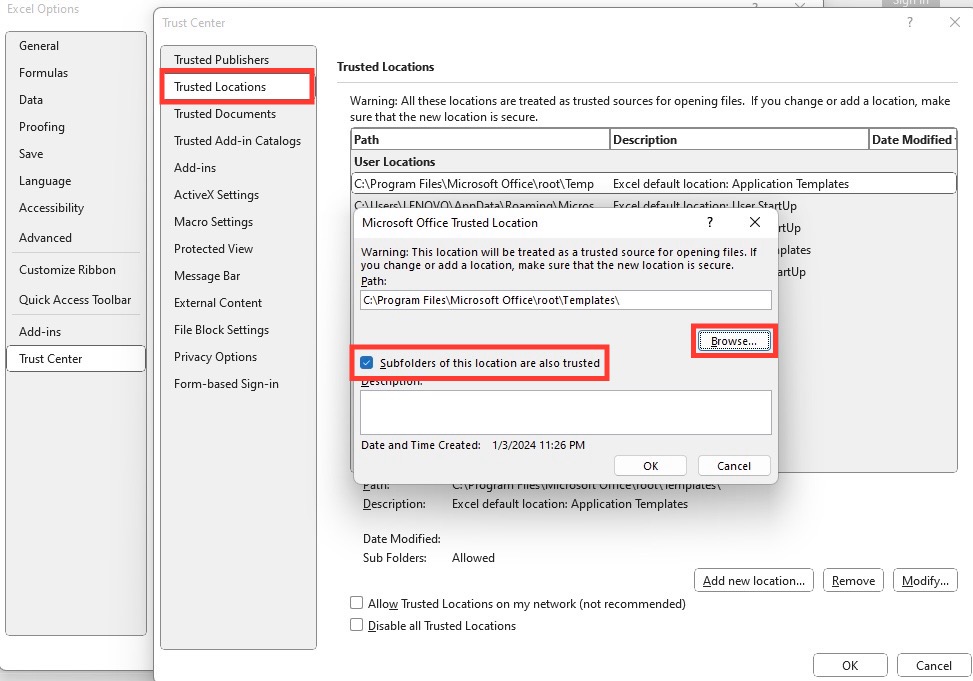Select Data in Excel Options
Screen dimensions: 973x681
(30, 100)
